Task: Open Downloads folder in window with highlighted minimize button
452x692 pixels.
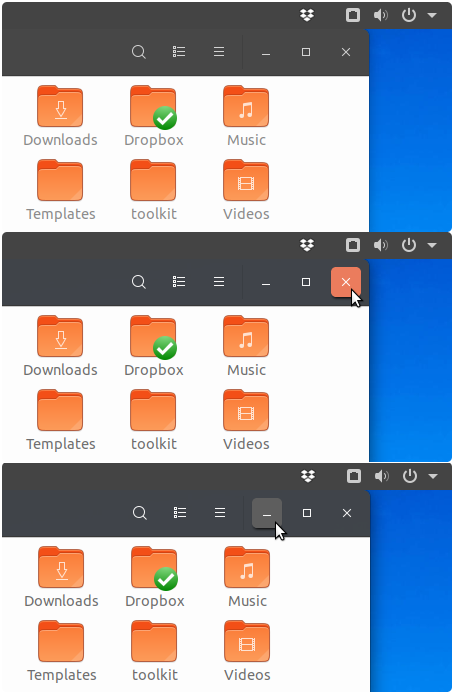Action: pyautogui.click(x=61, y=568)
